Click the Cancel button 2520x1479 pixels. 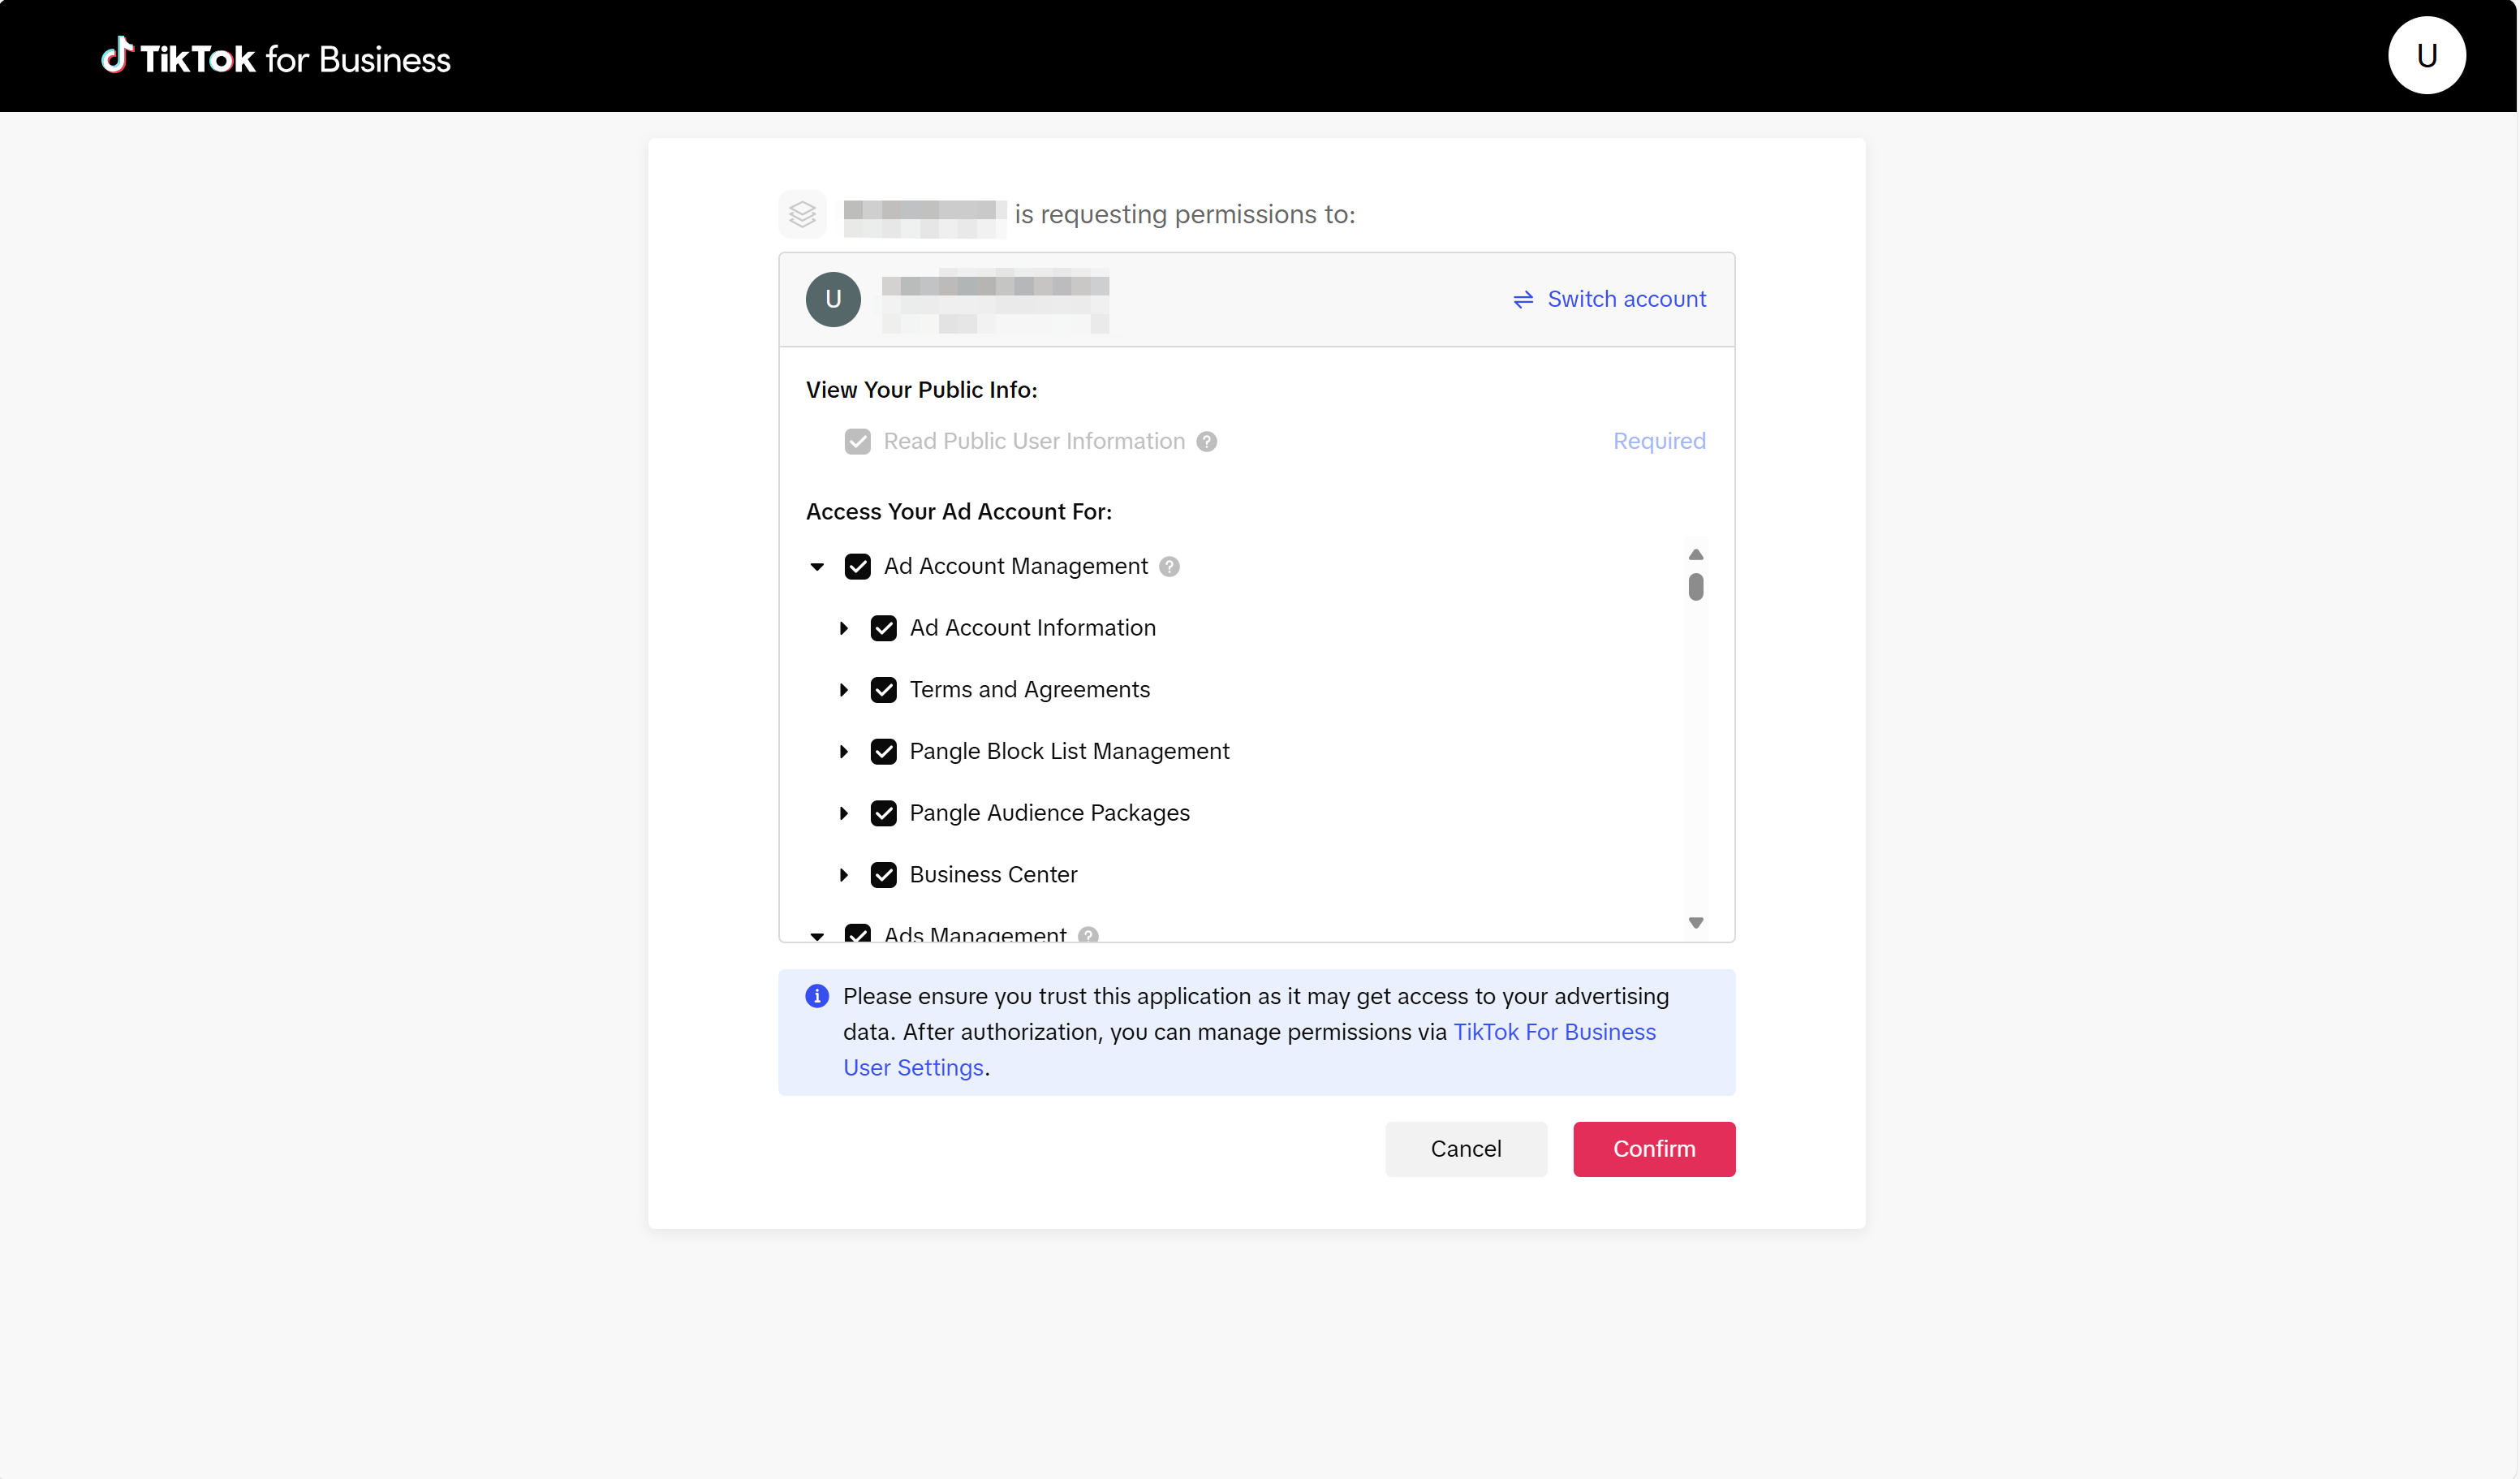[1465, 1149]
